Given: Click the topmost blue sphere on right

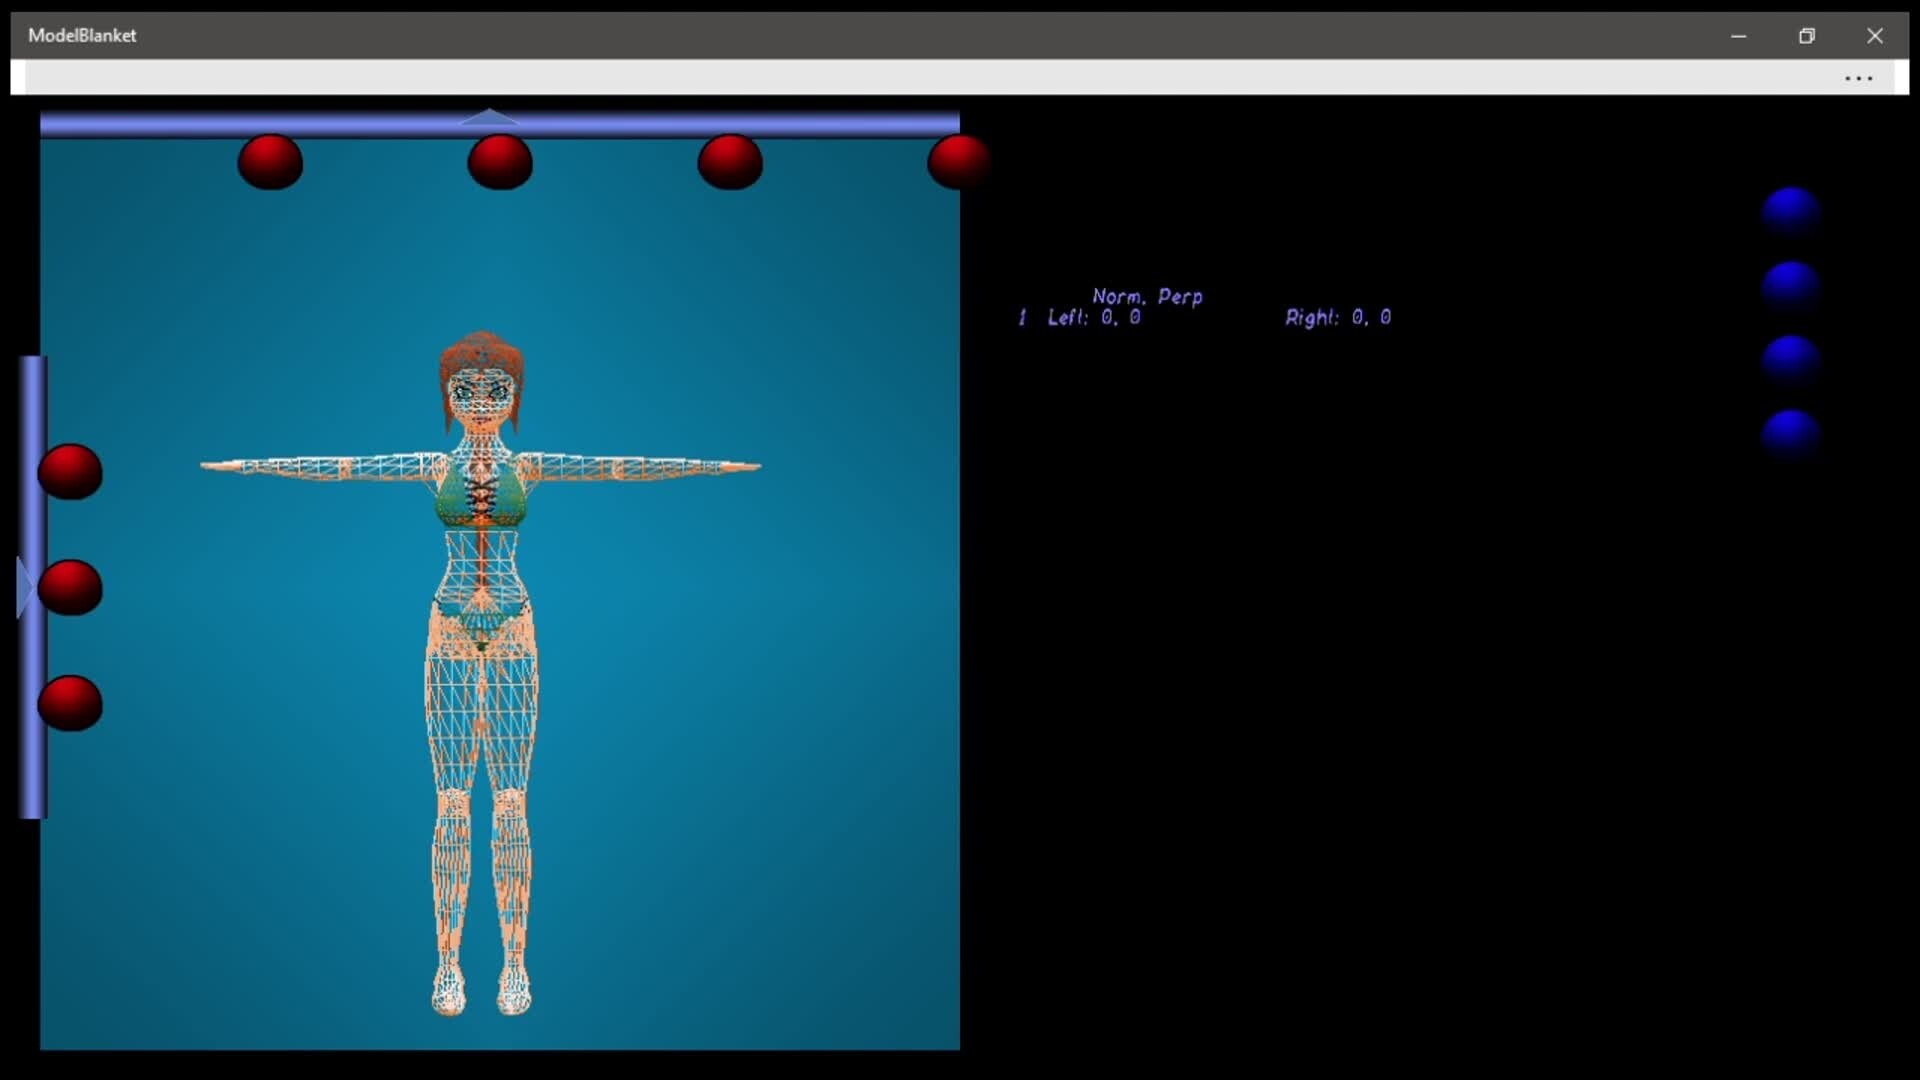Looking at the screenshot, I should click(x=1790, y=211).
